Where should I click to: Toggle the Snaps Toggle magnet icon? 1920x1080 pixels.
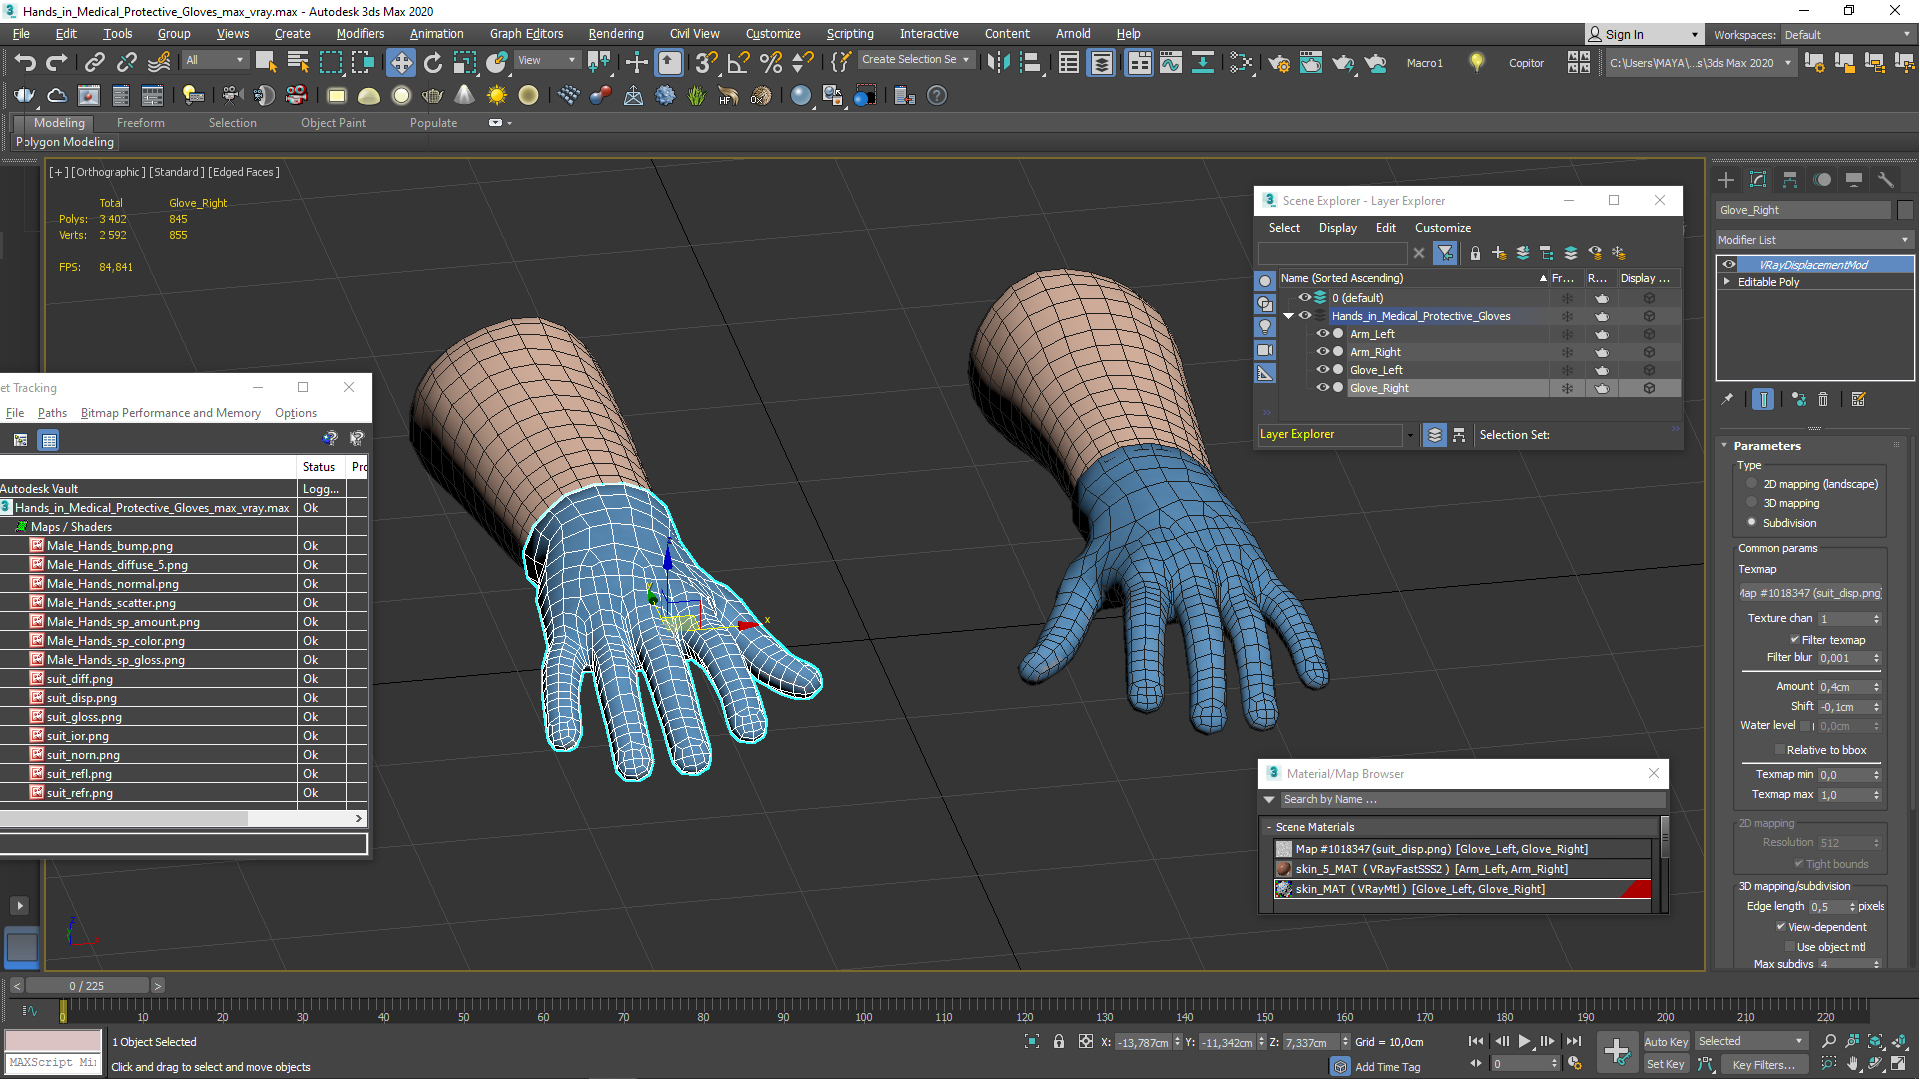coord(707,62)
